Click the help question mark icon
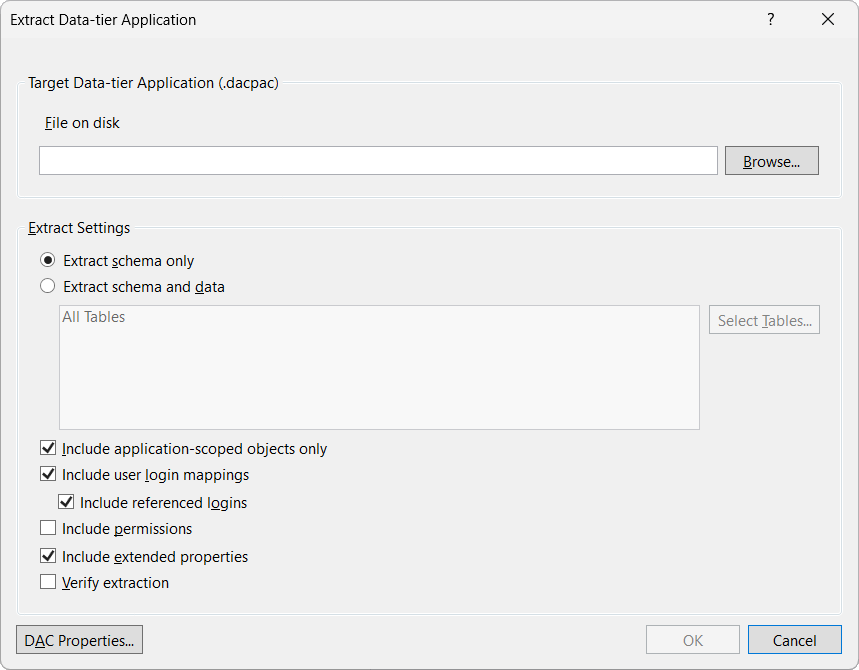This screenshot has width=859, height=670. (770, 19)
